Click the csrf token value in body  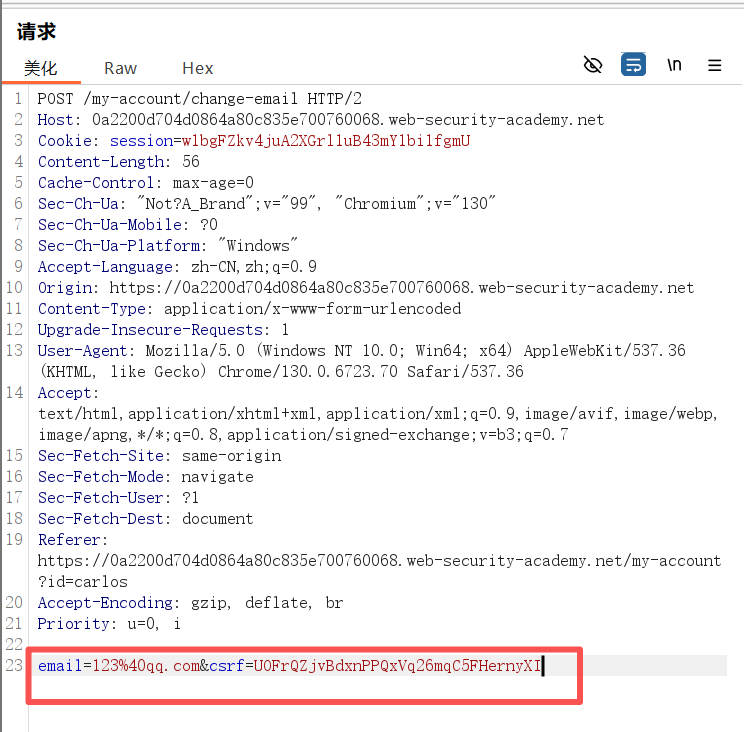pos(396,665)
